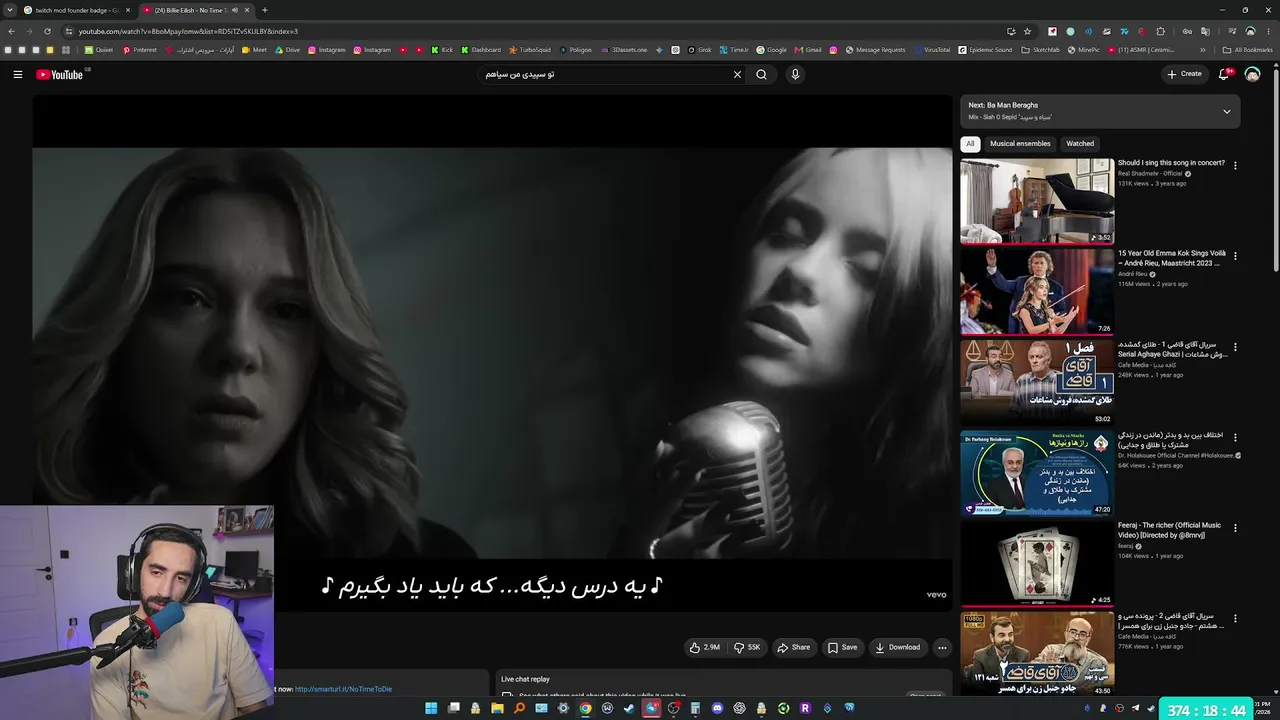Open options for 'Should I sing this song'

point(1235,165)
